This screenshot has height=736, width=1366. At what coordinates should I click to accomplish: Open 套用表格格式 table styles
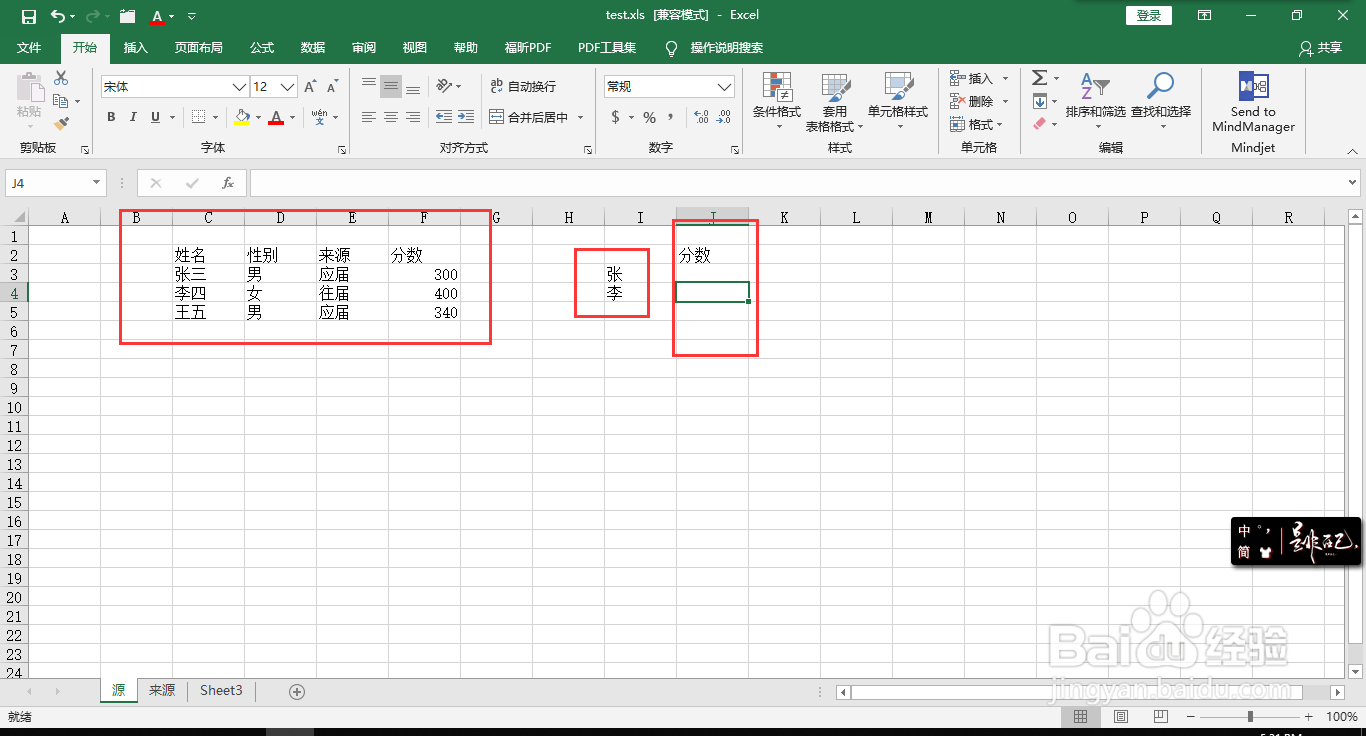pyautogui.click(x=834, y=102)
